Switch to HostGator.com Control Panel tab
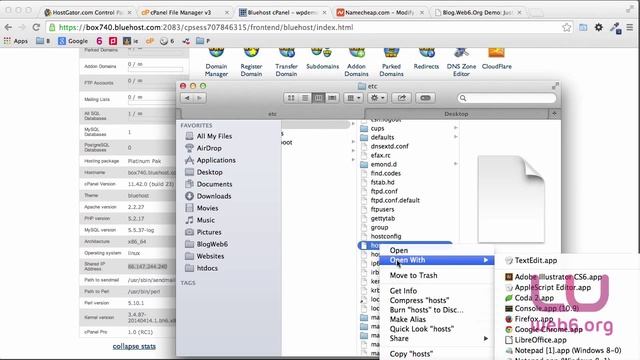 pyautogui.click(x=88, y=13)
